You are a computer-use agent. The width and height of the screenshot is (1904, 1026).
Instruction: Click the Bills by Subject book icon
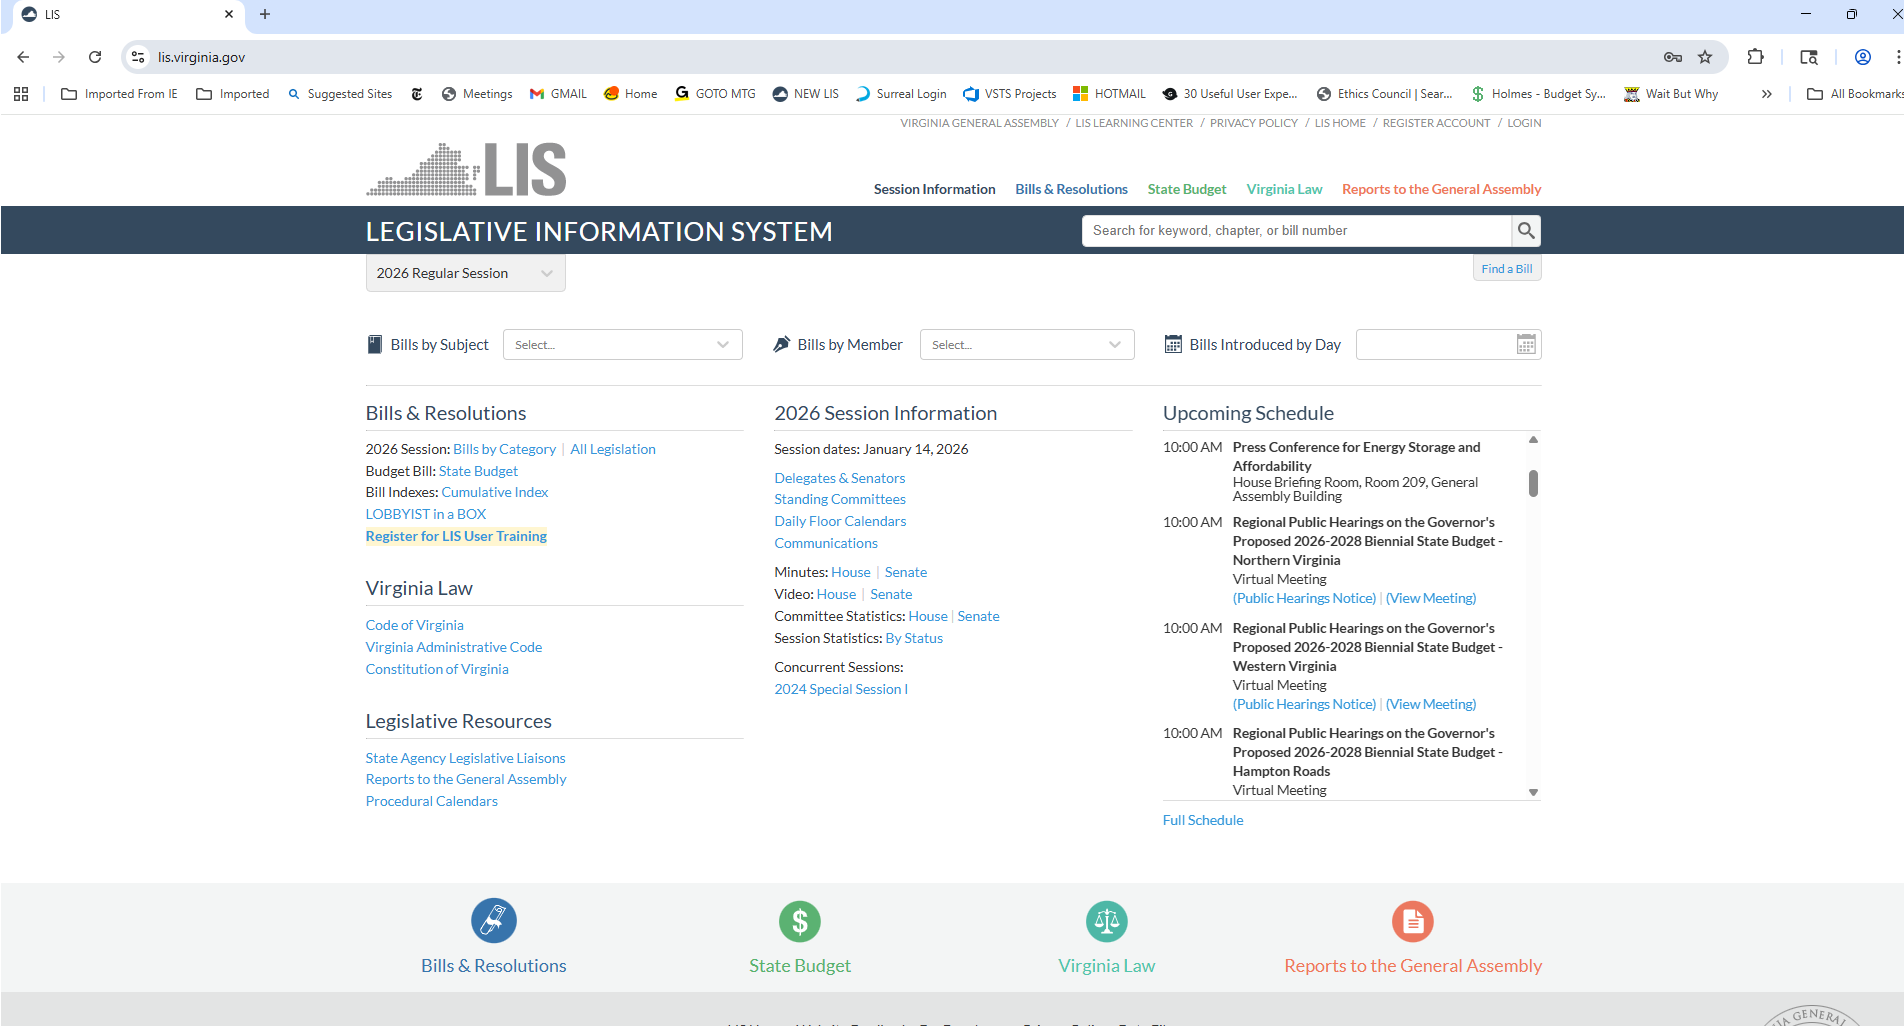(375, 343)
